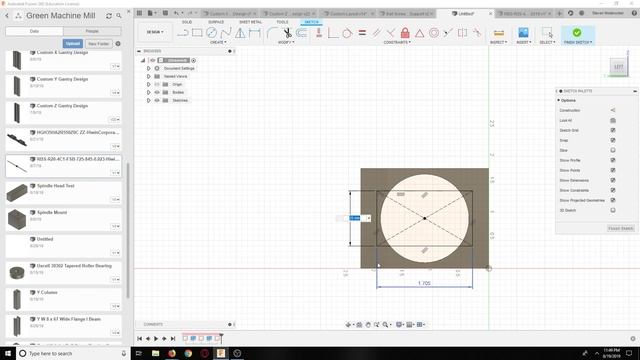This screenshot has height=360, width=640.
Task: Switch to the Sheet Metal tab
Action: coord(251,22)
